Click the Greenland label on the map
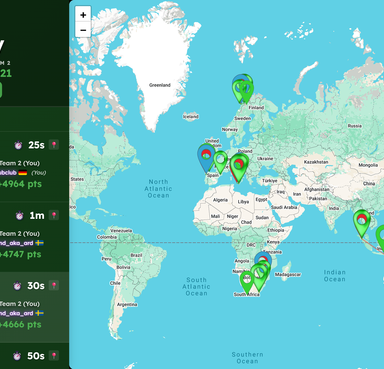 point(160,85)
